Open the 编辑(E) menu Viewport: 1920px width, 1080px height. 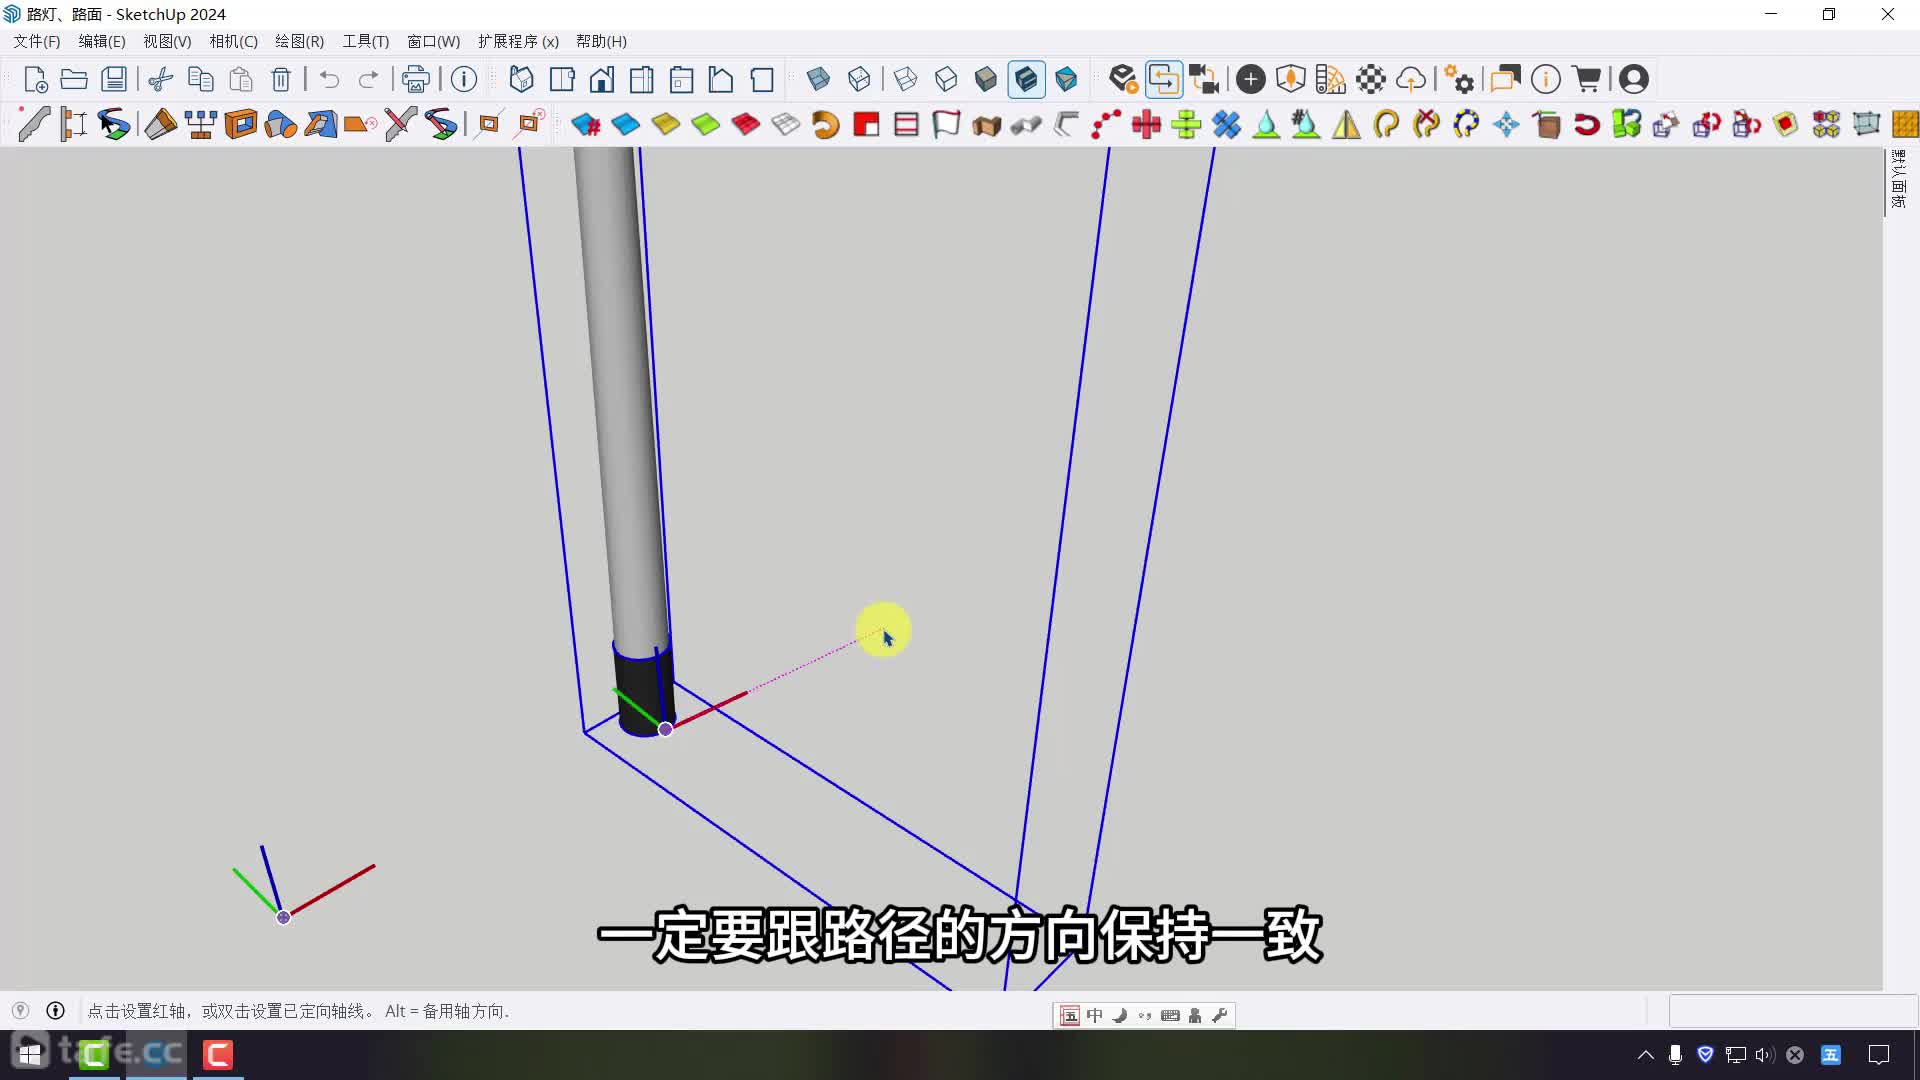point(102,41)
